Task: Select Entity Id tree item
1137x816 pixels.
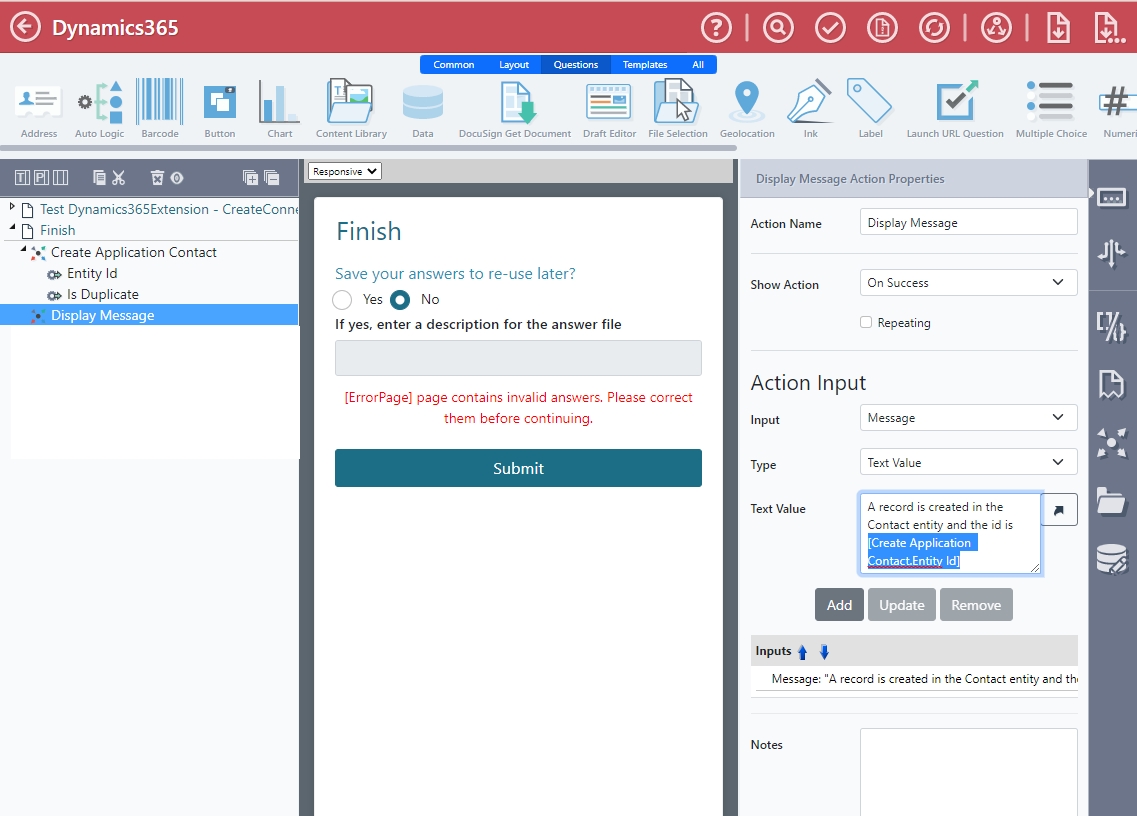Action: point(92,273)
